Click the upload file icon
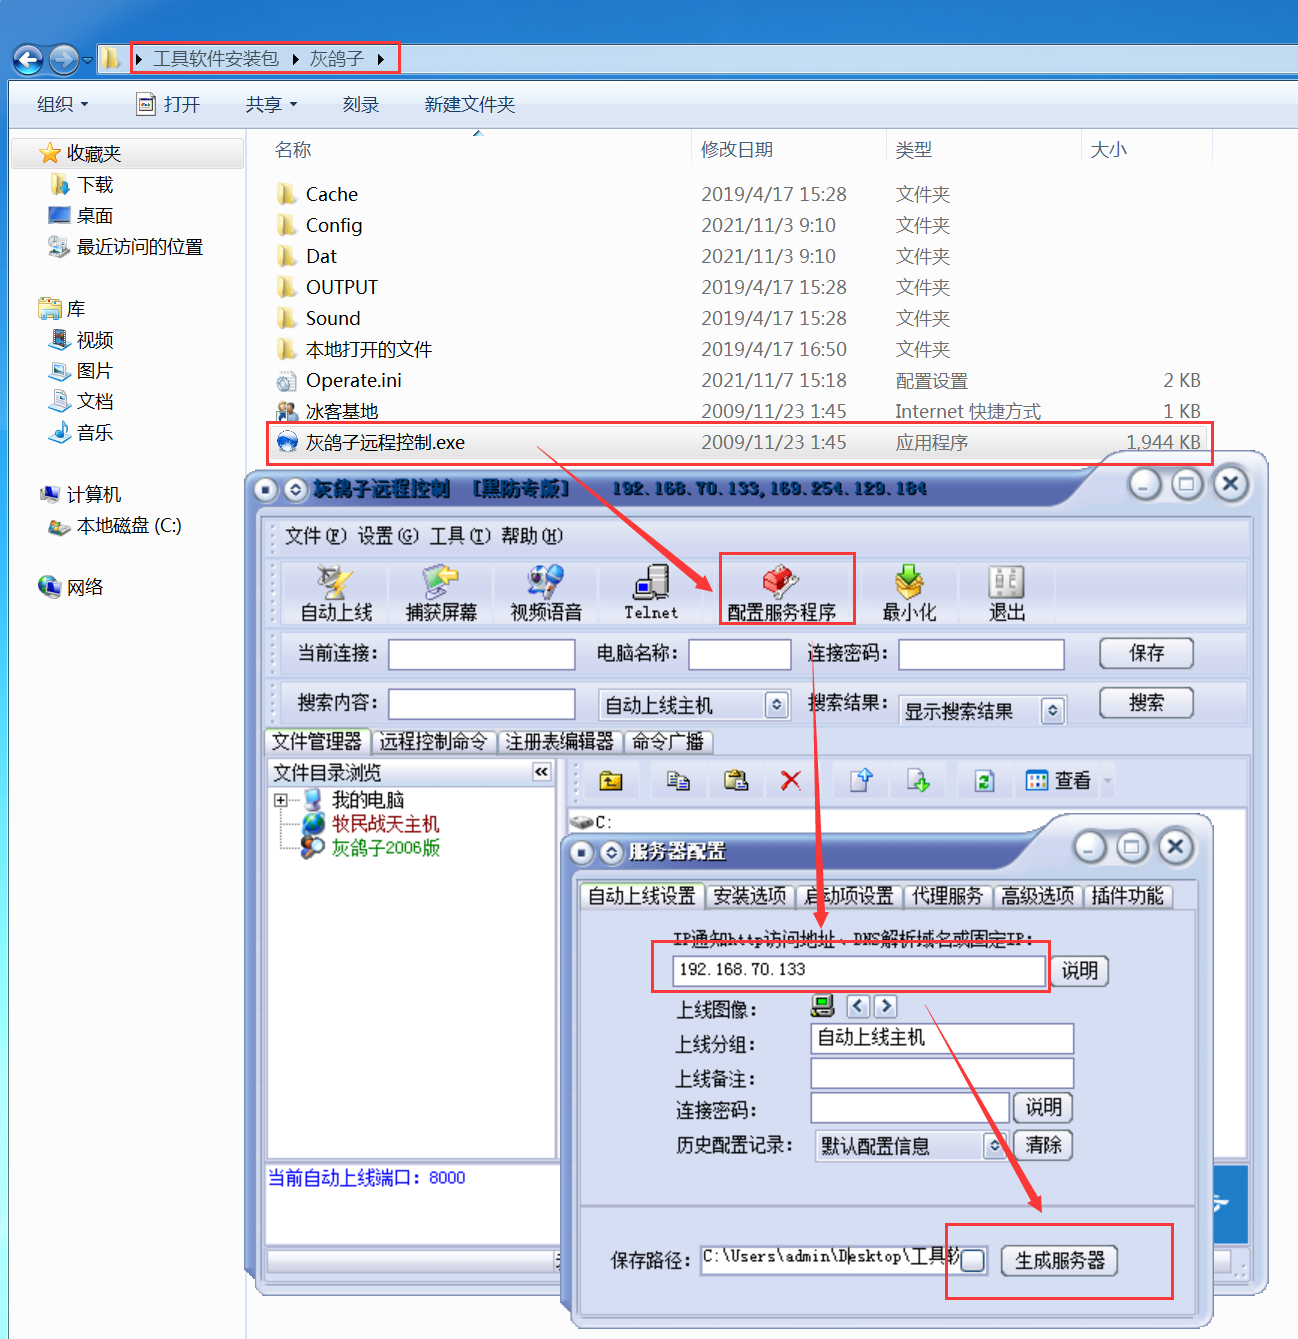 (861, 781)
